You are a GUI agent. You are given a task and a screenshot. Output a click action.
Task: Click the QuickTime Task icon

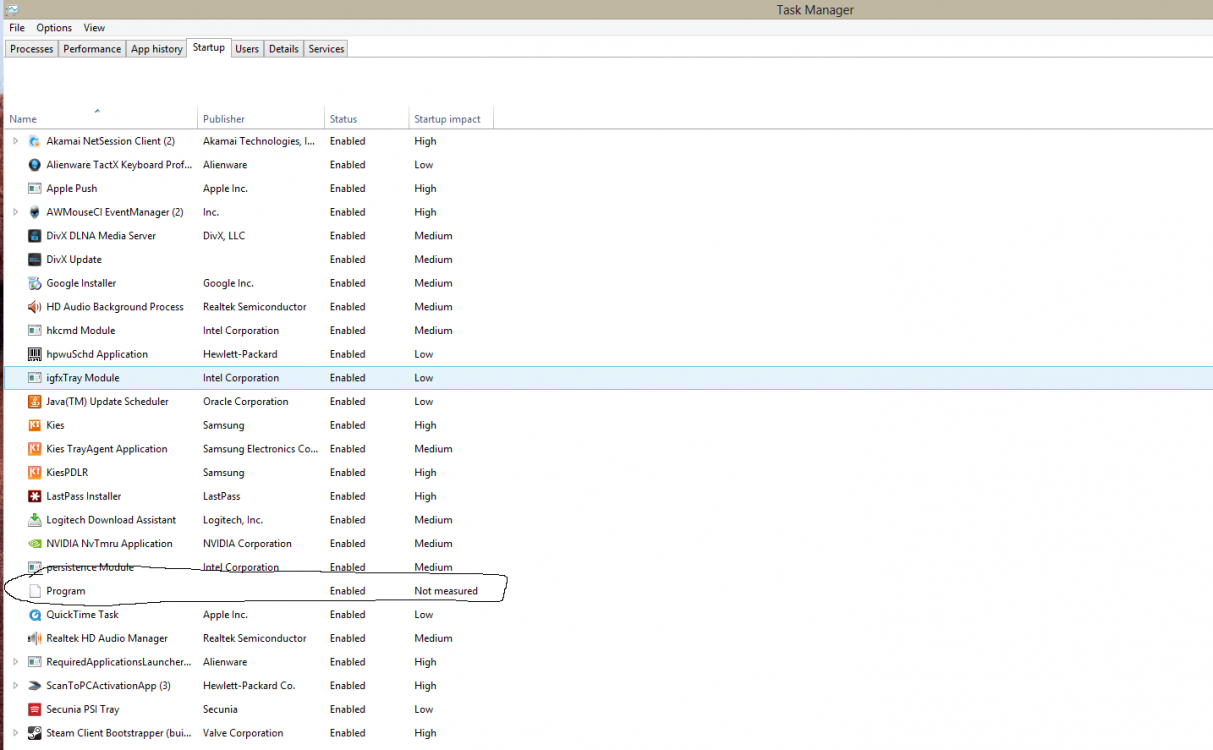[x=35, y=615]
